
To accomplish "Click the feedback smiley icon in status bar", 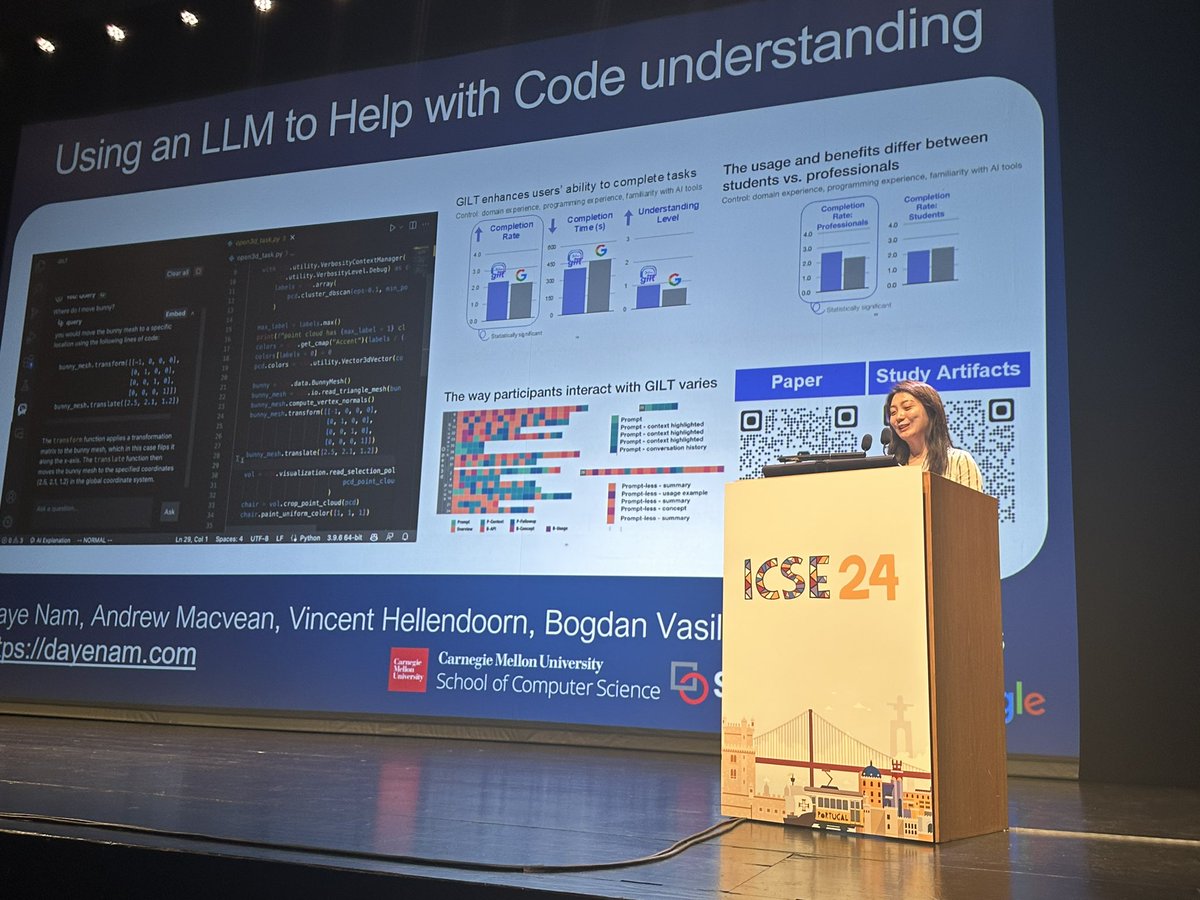I will [x=373, y=537].
